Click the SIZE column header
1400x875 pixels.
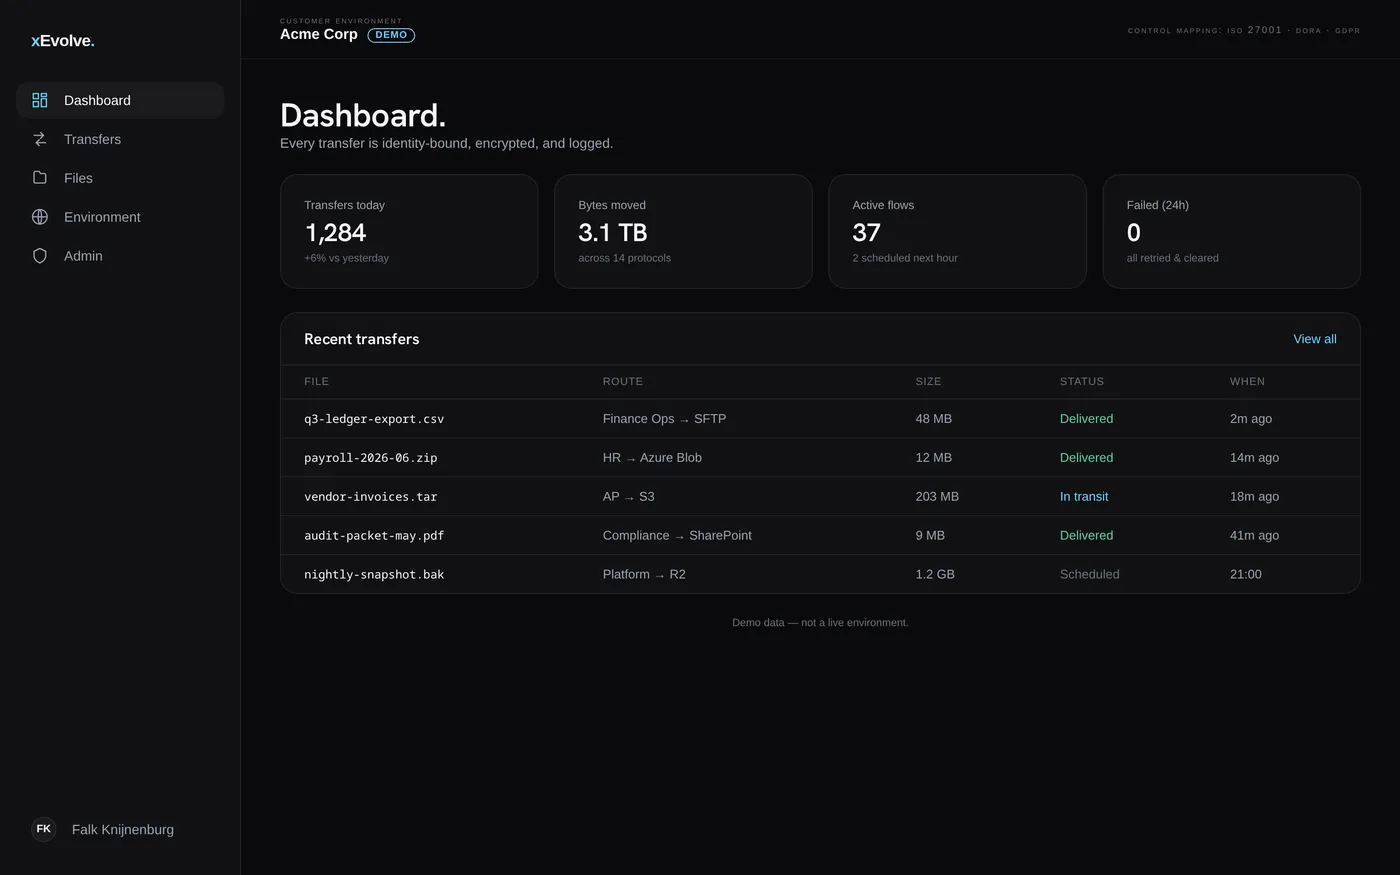tap(928, 381)
